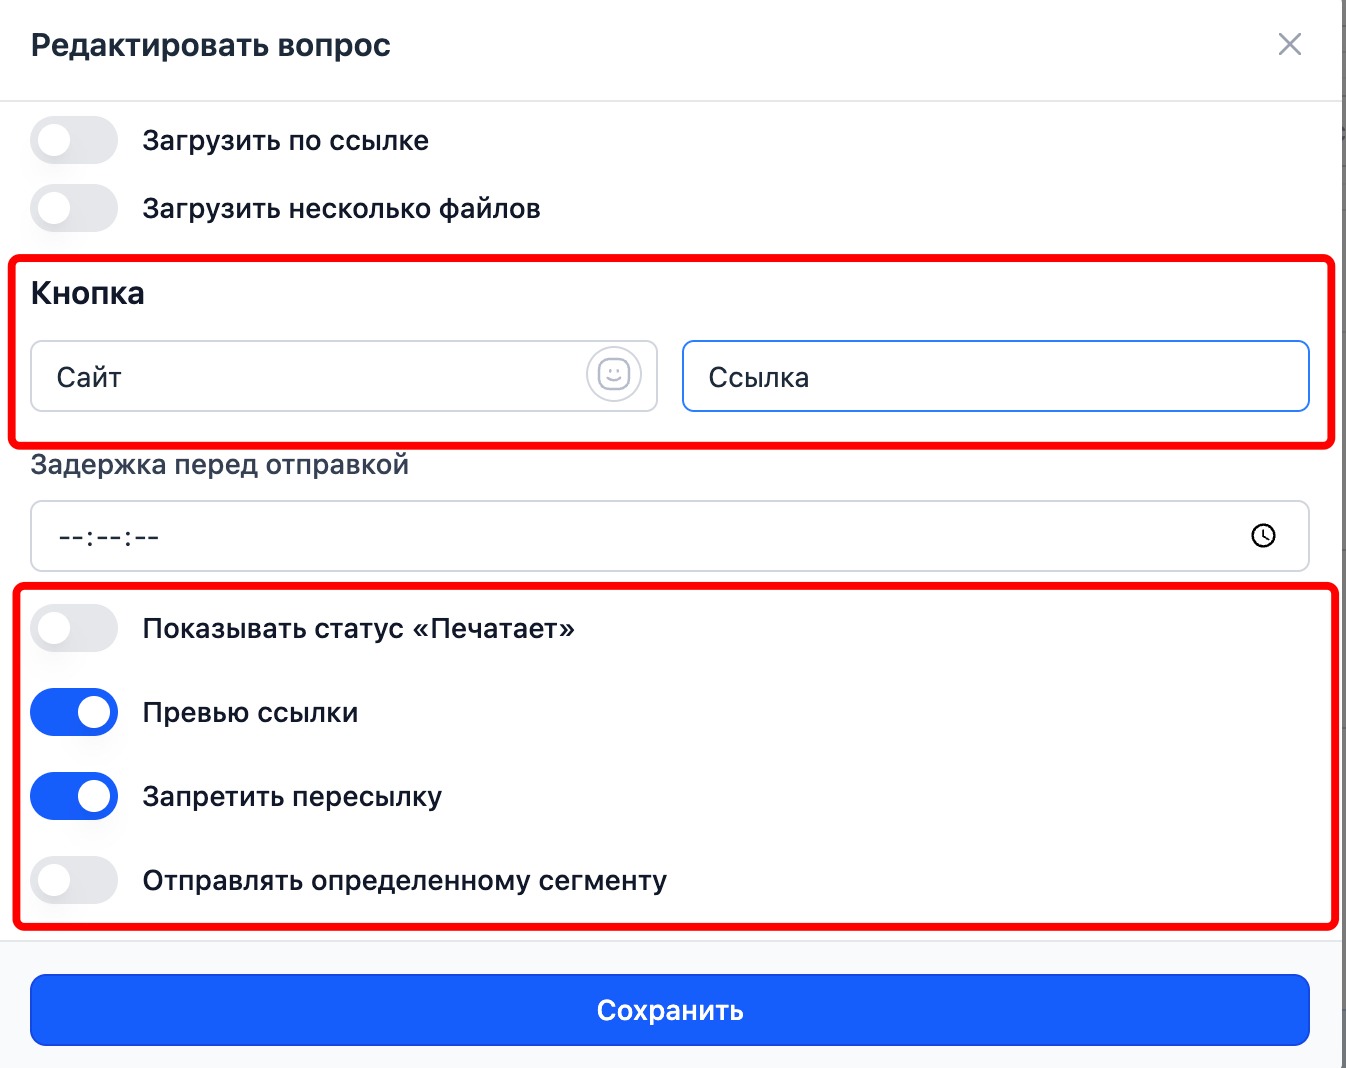Viewport: 1346px width, 1068px height.
Task: Toggle Отправлять определенному сегменту on
Action: tap(74, 881)
